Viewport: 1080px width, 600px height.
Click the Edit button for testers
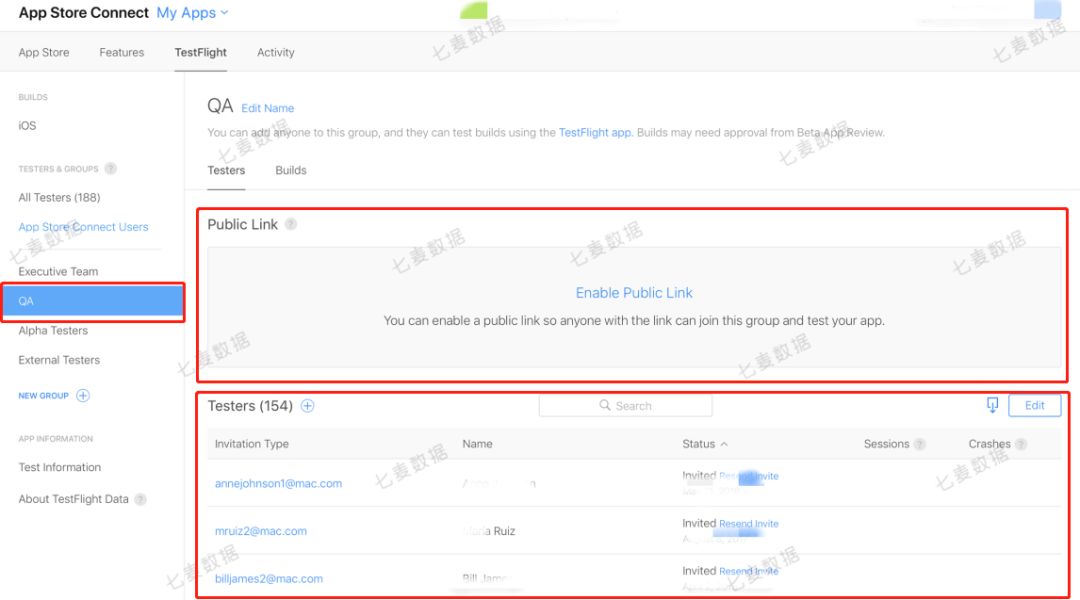coord(1035,405)
